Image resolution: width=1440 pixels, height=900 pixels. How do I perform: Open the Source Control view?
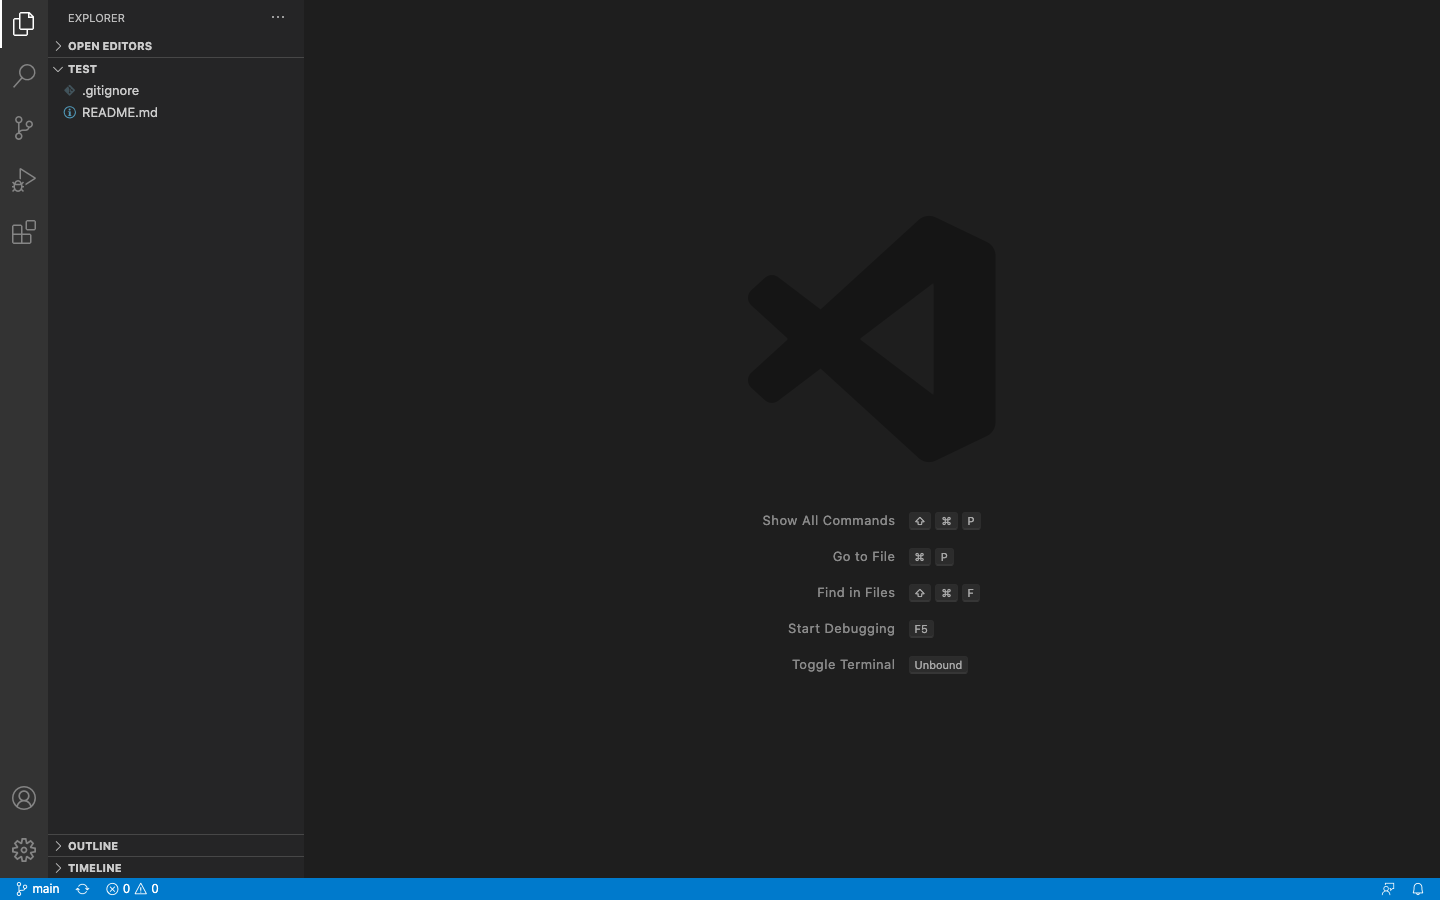pos(24,128)
